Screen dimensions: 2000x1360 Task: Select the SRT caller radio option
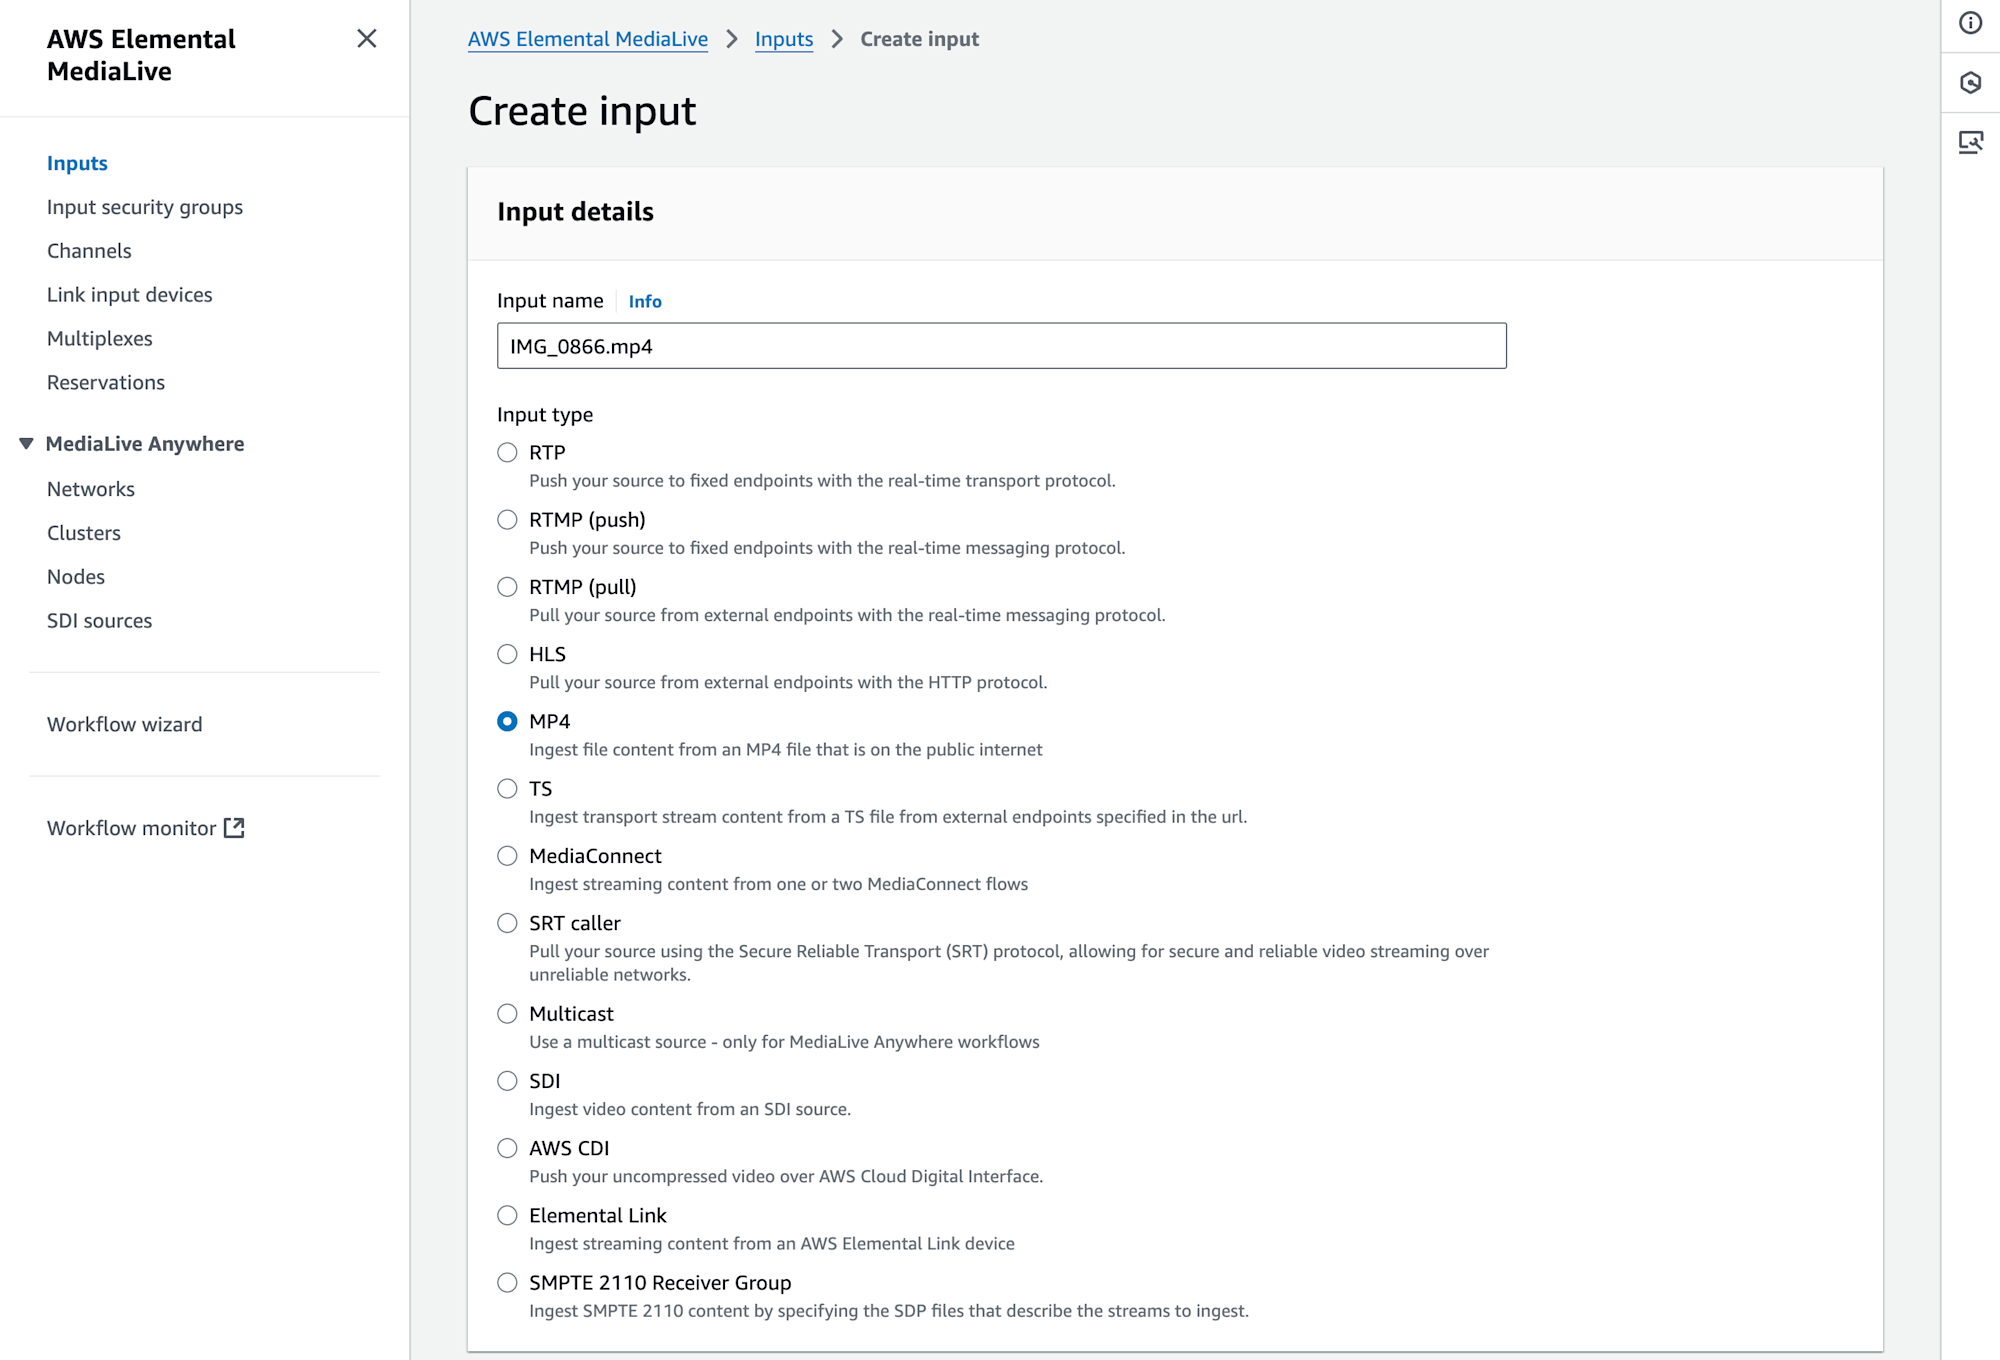pos(507,923)
